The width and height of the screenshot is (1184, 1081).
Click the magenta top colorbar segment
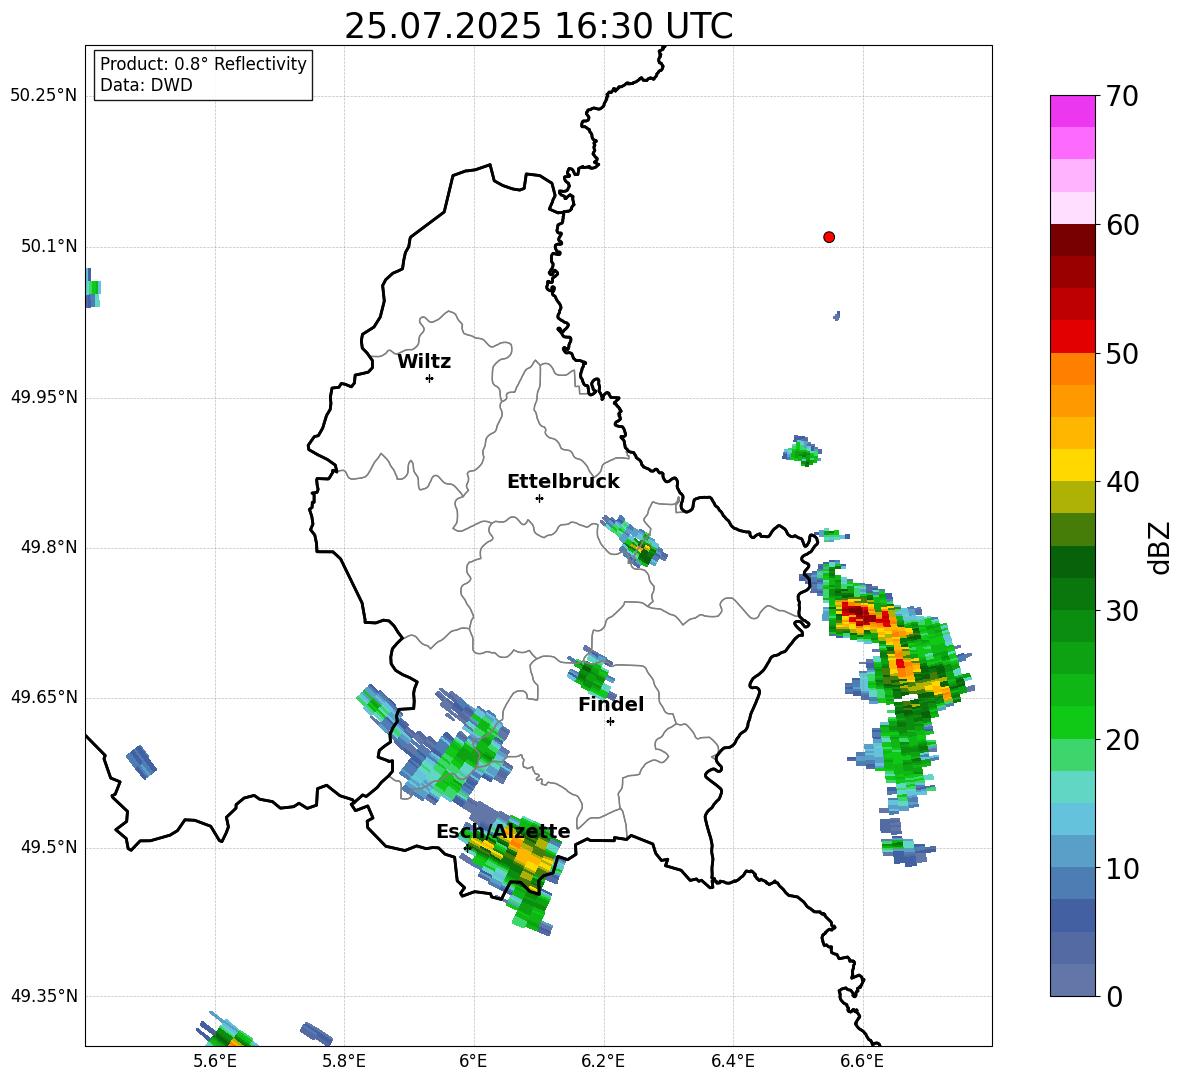1072,111
